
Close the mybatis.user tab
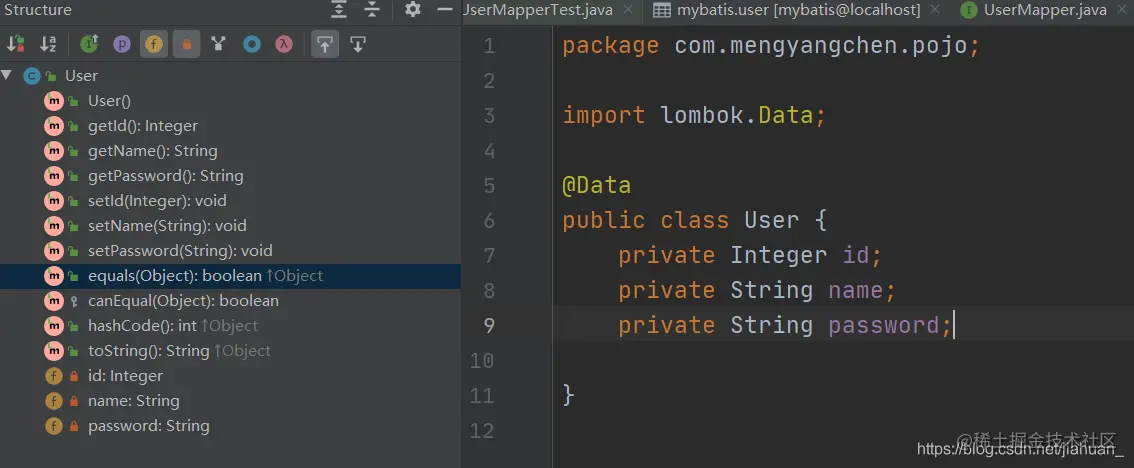935,10
